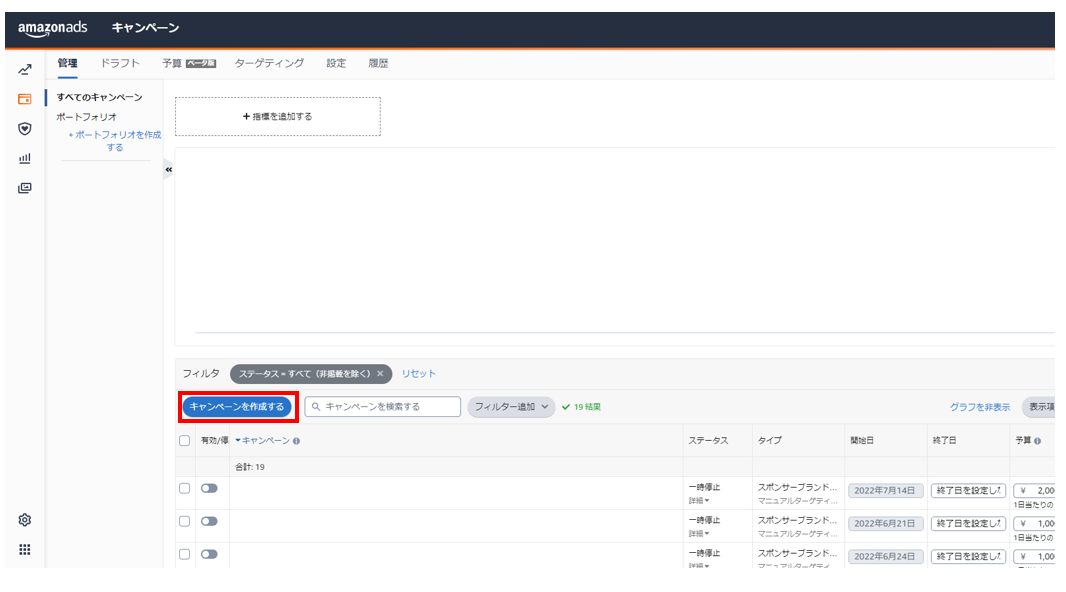Click キャンペーンを作成する button

click(x=237, y=406)
